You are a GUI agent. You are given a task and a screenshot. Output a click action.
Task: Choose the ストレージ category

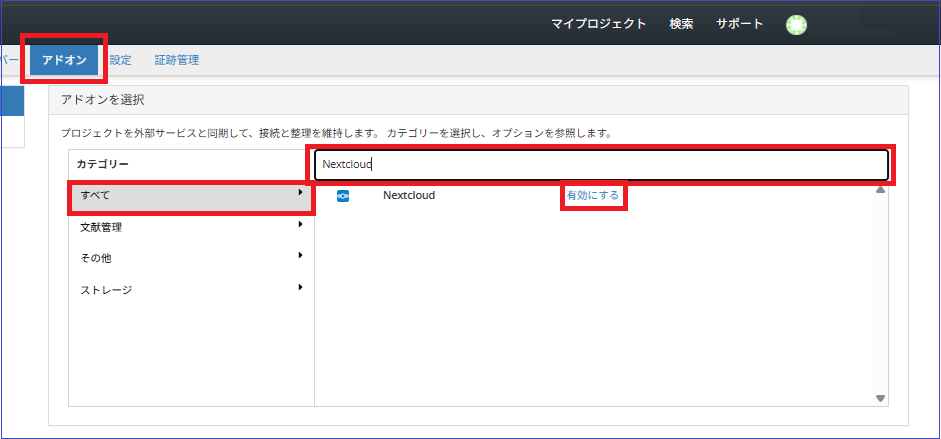coord(106,290)
